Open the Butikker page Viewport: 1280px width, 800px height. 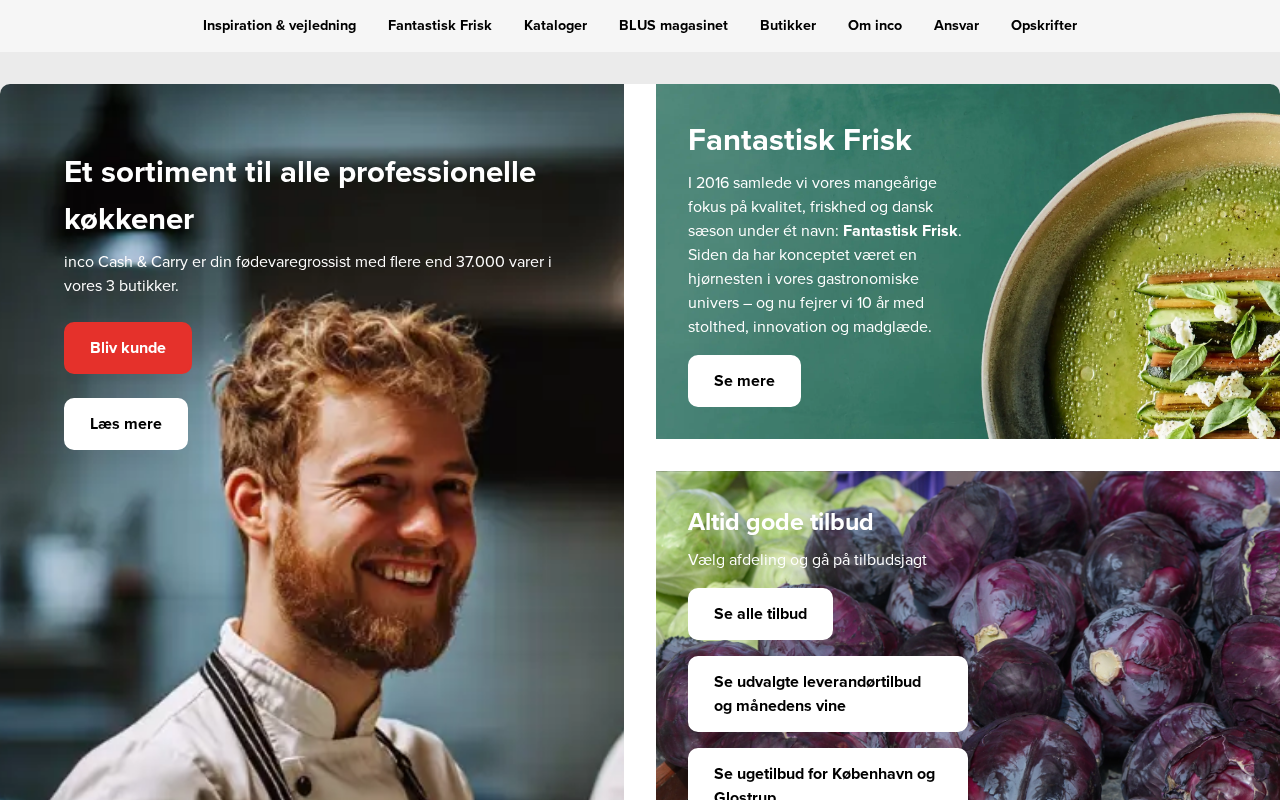788,26
